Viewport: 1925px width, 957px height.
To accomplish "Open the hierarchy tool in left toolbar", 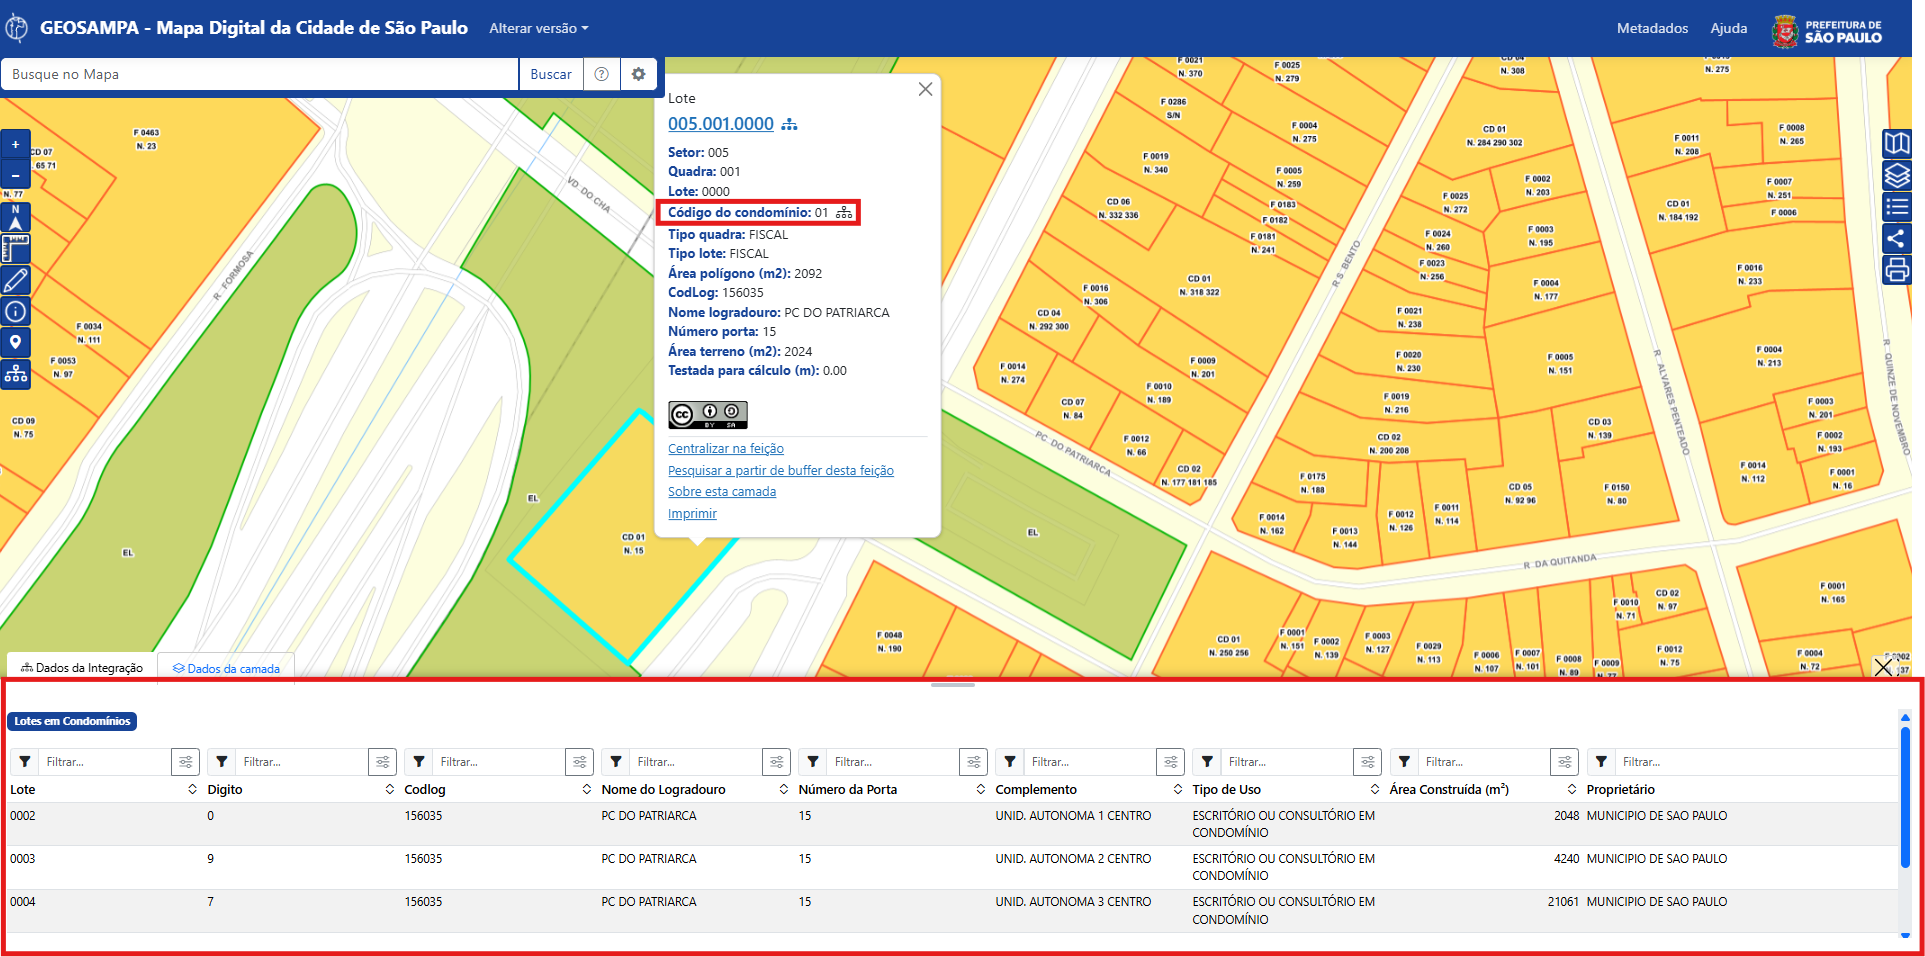I will pyautogui.click(x=15, y=374).
